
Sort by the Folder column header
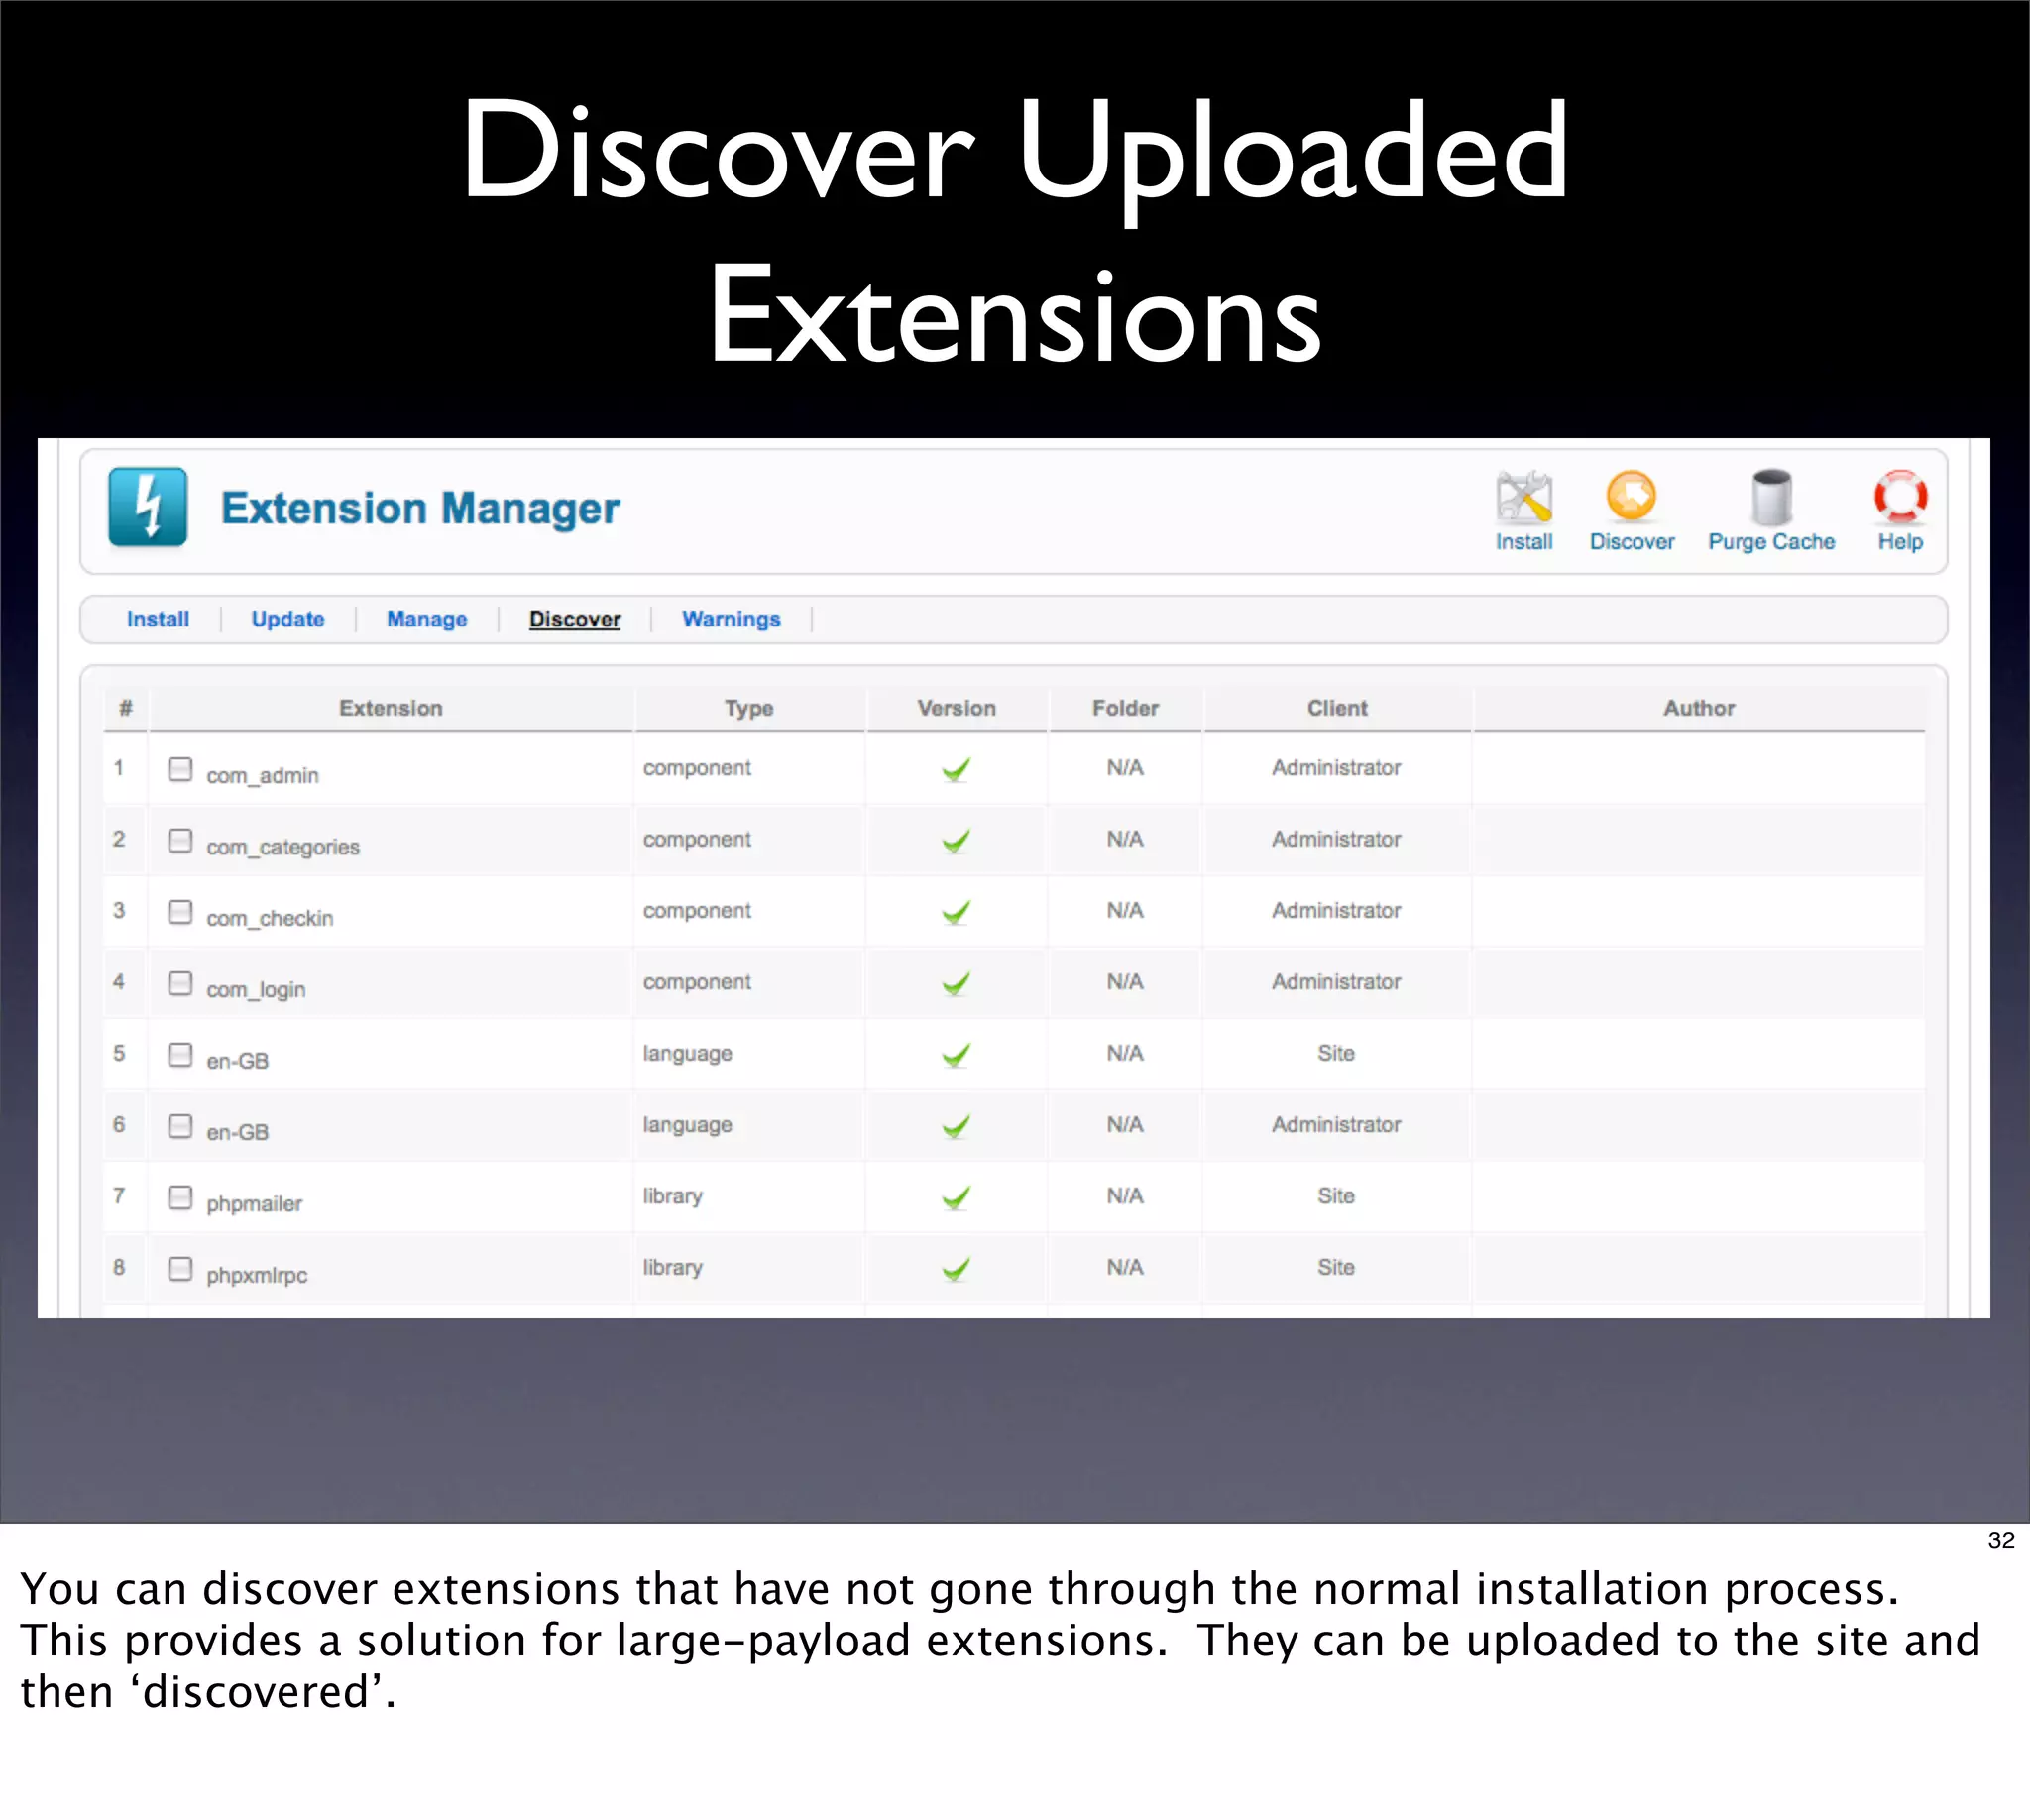(x=1125, y=708)
